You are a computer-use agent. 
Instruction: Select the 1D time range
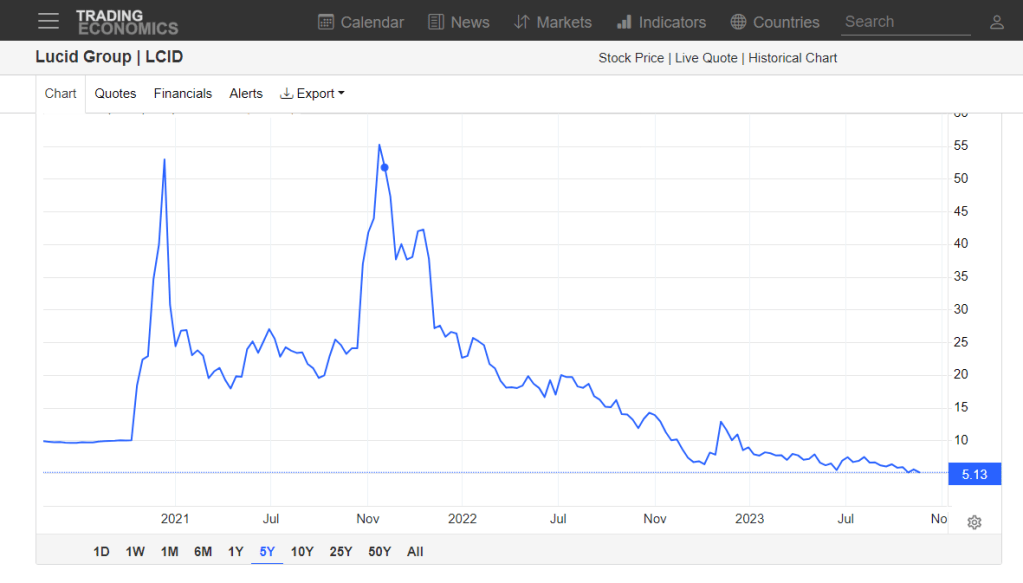pos(101,551)
